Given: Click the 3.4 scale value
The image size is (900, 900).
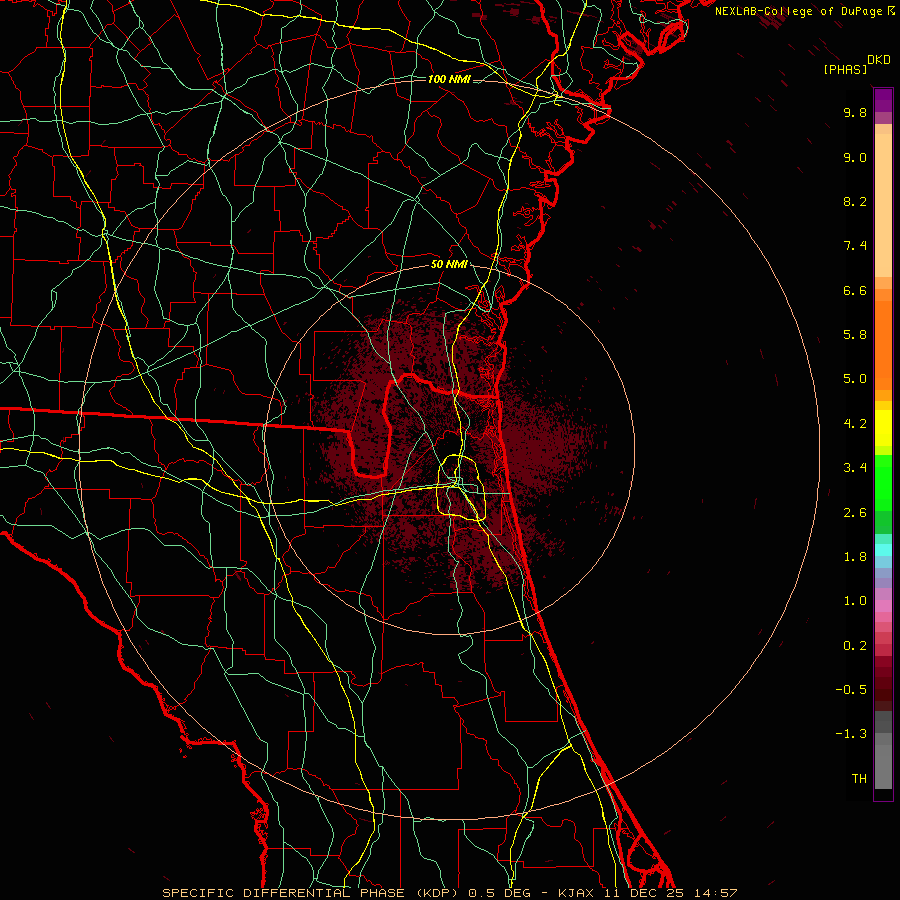Looking at the screenshot, I should (855, 468).
